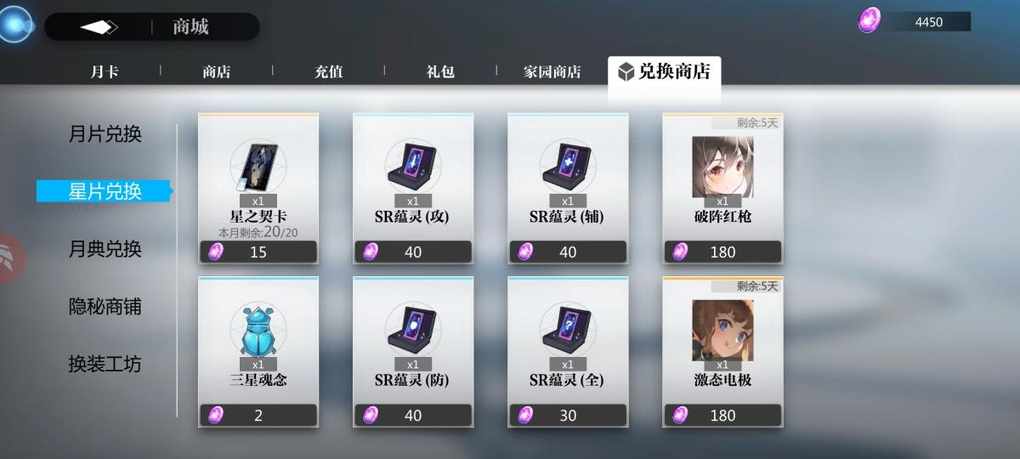Go to the 充值 tab
The image size is (1020, 459).
point(329,72)
